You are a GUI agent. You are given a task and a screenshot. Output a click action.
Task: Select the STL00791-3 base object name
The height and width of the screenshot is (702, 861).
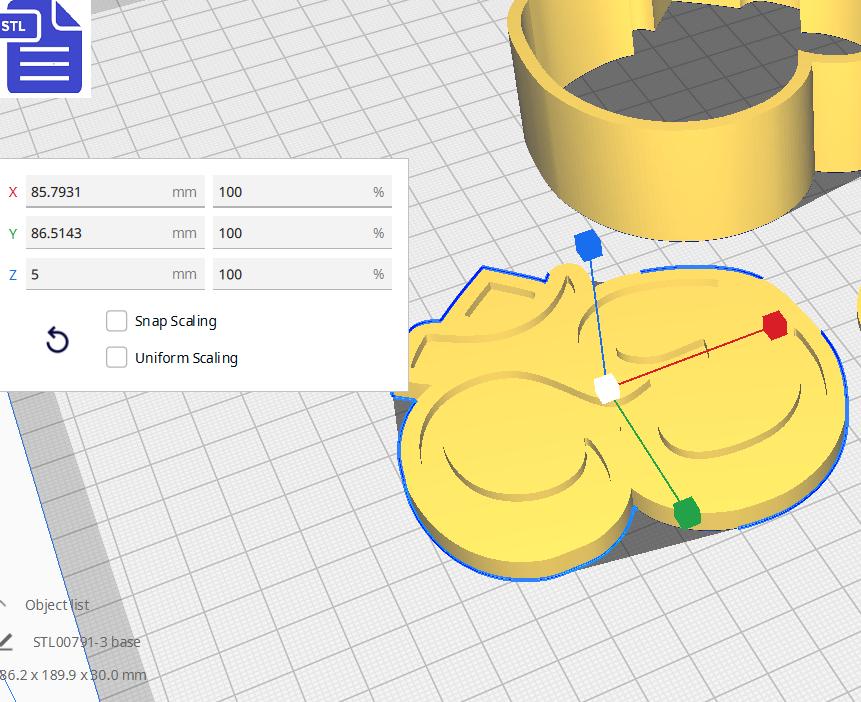tap(87, 642)
